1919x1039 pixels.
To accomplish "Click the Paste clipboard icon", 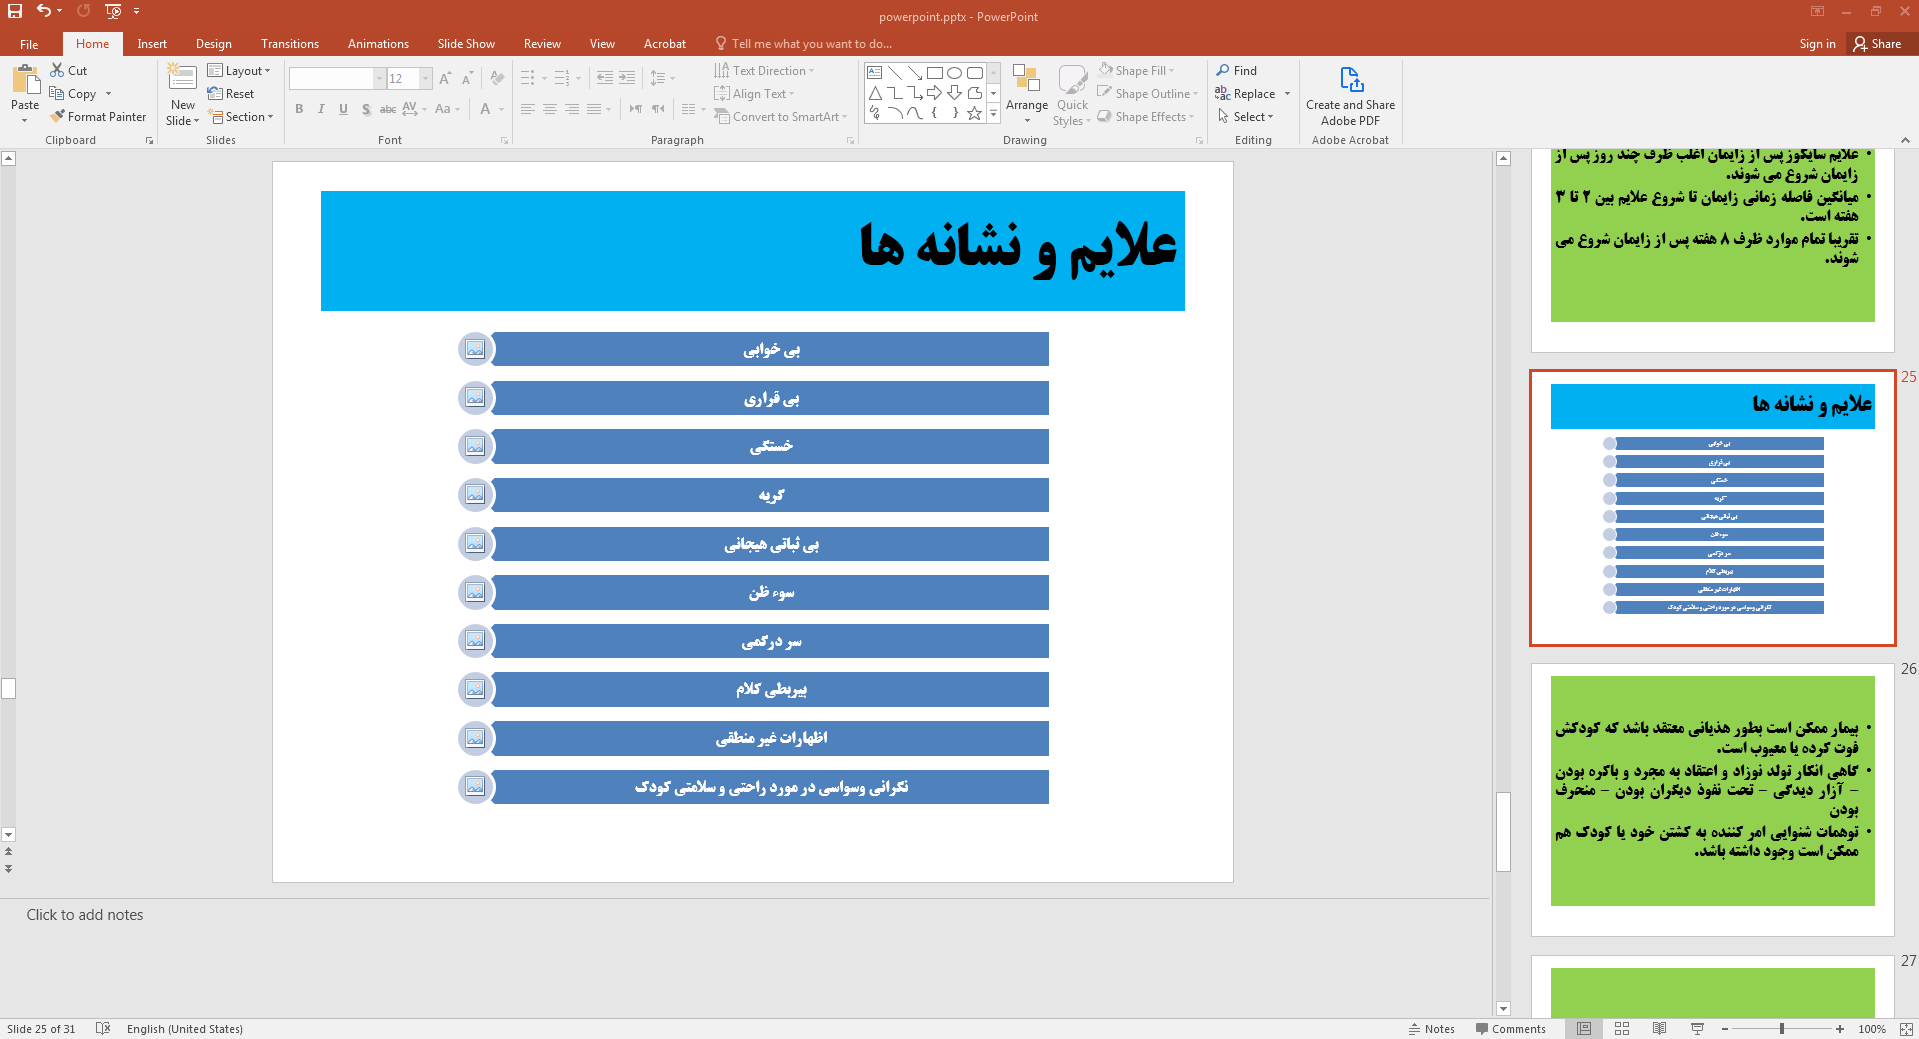I will point(25,80).
